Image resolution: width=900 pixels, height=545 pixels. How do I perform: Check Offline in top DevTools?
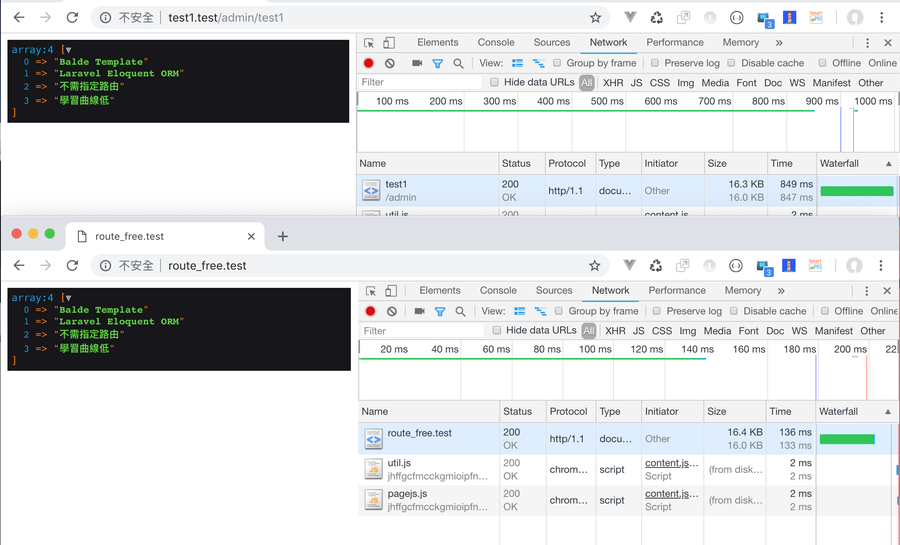tap(823, 63)
